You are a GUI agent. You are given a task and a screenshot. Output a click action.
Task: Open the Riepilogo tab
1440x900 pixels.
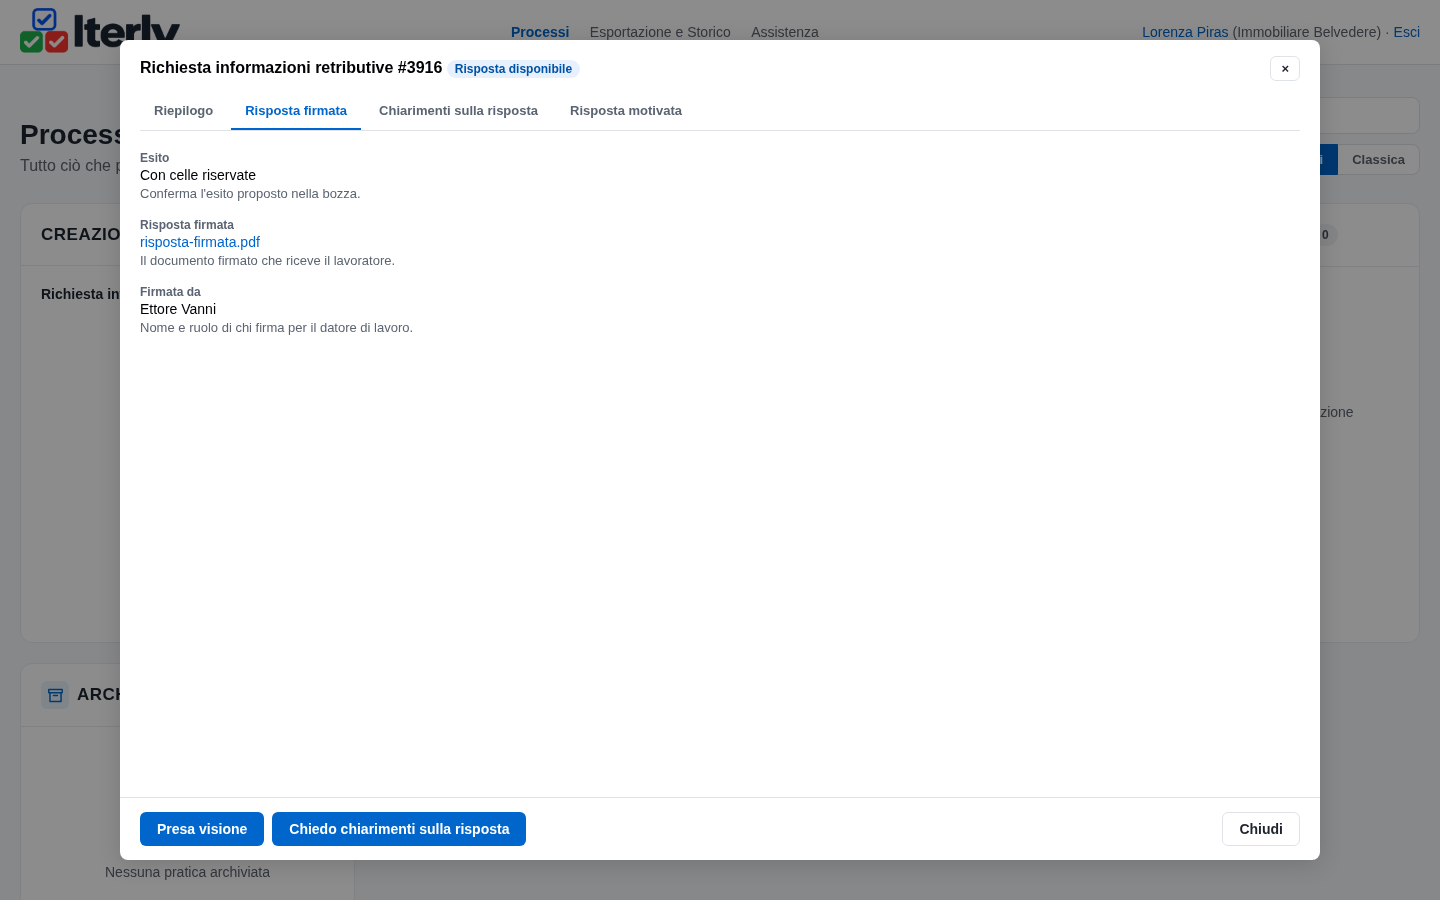point(183,111)
